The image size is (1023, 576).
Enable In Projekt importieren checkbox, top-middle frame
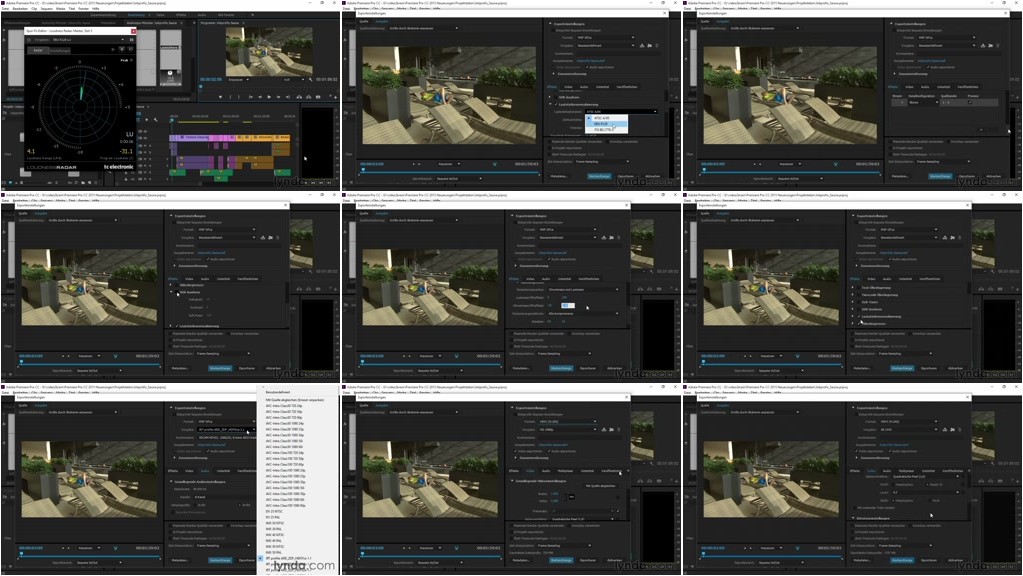click(550, 148)
